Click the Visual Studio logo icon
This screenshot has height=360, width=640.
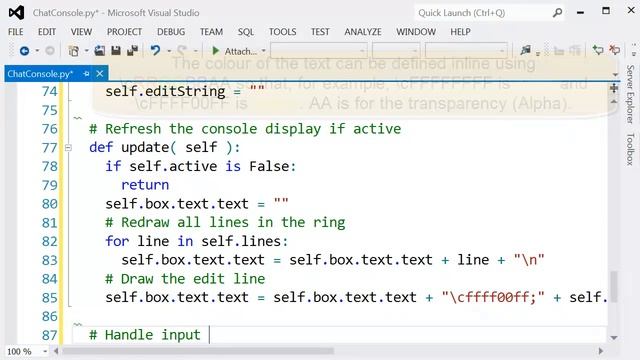pos(16,13)
